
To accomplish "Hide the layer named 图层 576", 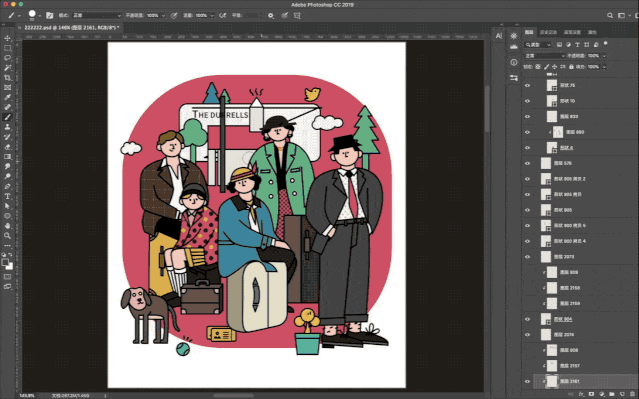I will click(x=527, y=163).
